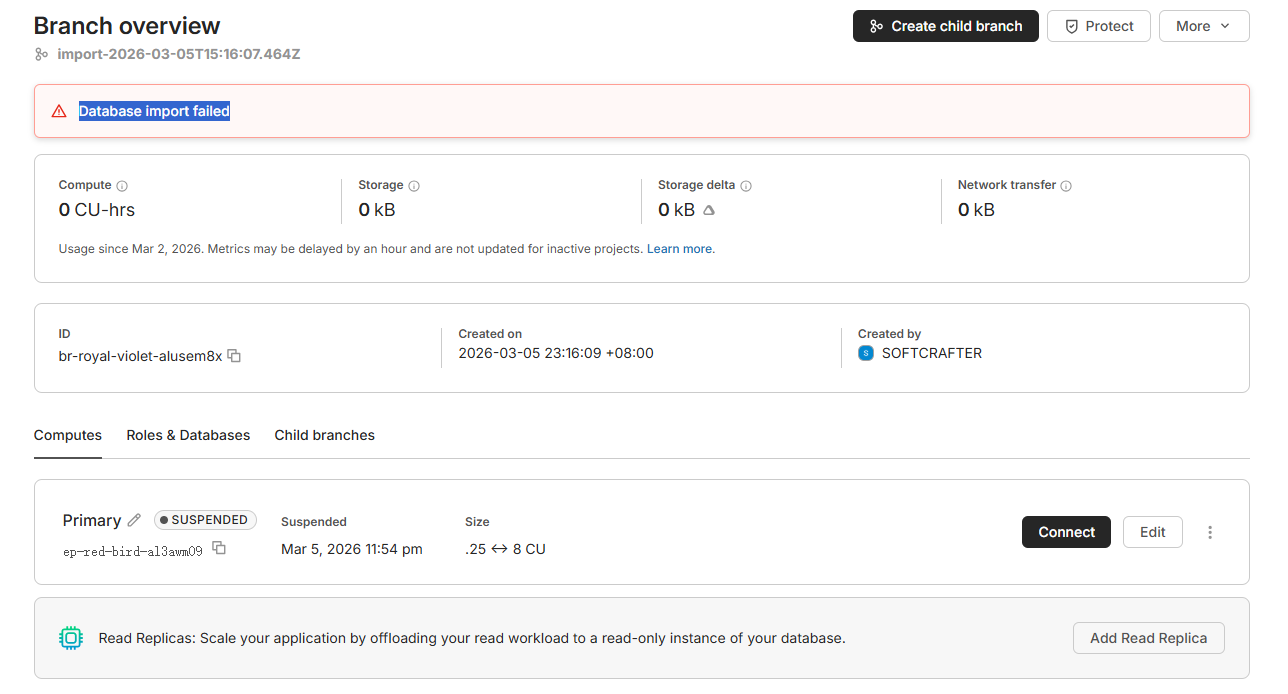Viewport: 1288px width, 694px height.
Task: Follow the Learn more link
Action: click(x=680, y=248)
